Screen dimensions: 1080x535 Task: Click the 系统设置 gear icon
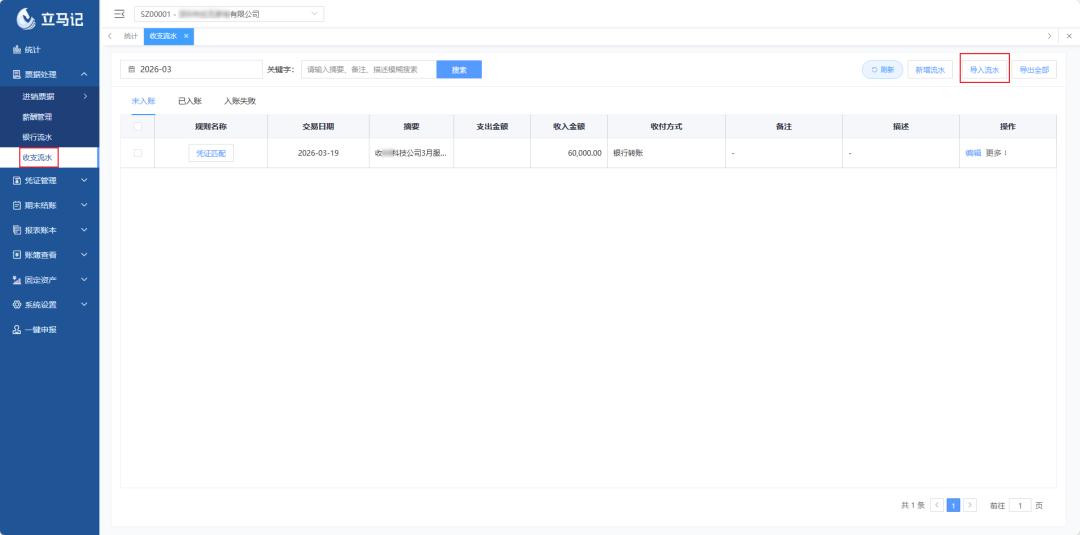tap(17, 304)
